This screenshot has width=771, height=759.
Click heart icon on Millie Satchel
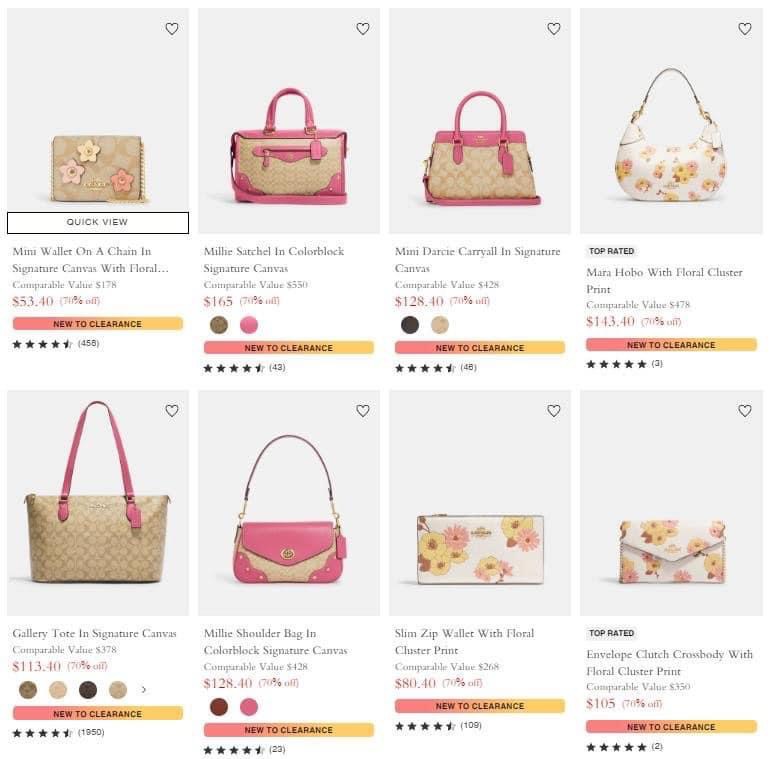click(x=363, y=29)
